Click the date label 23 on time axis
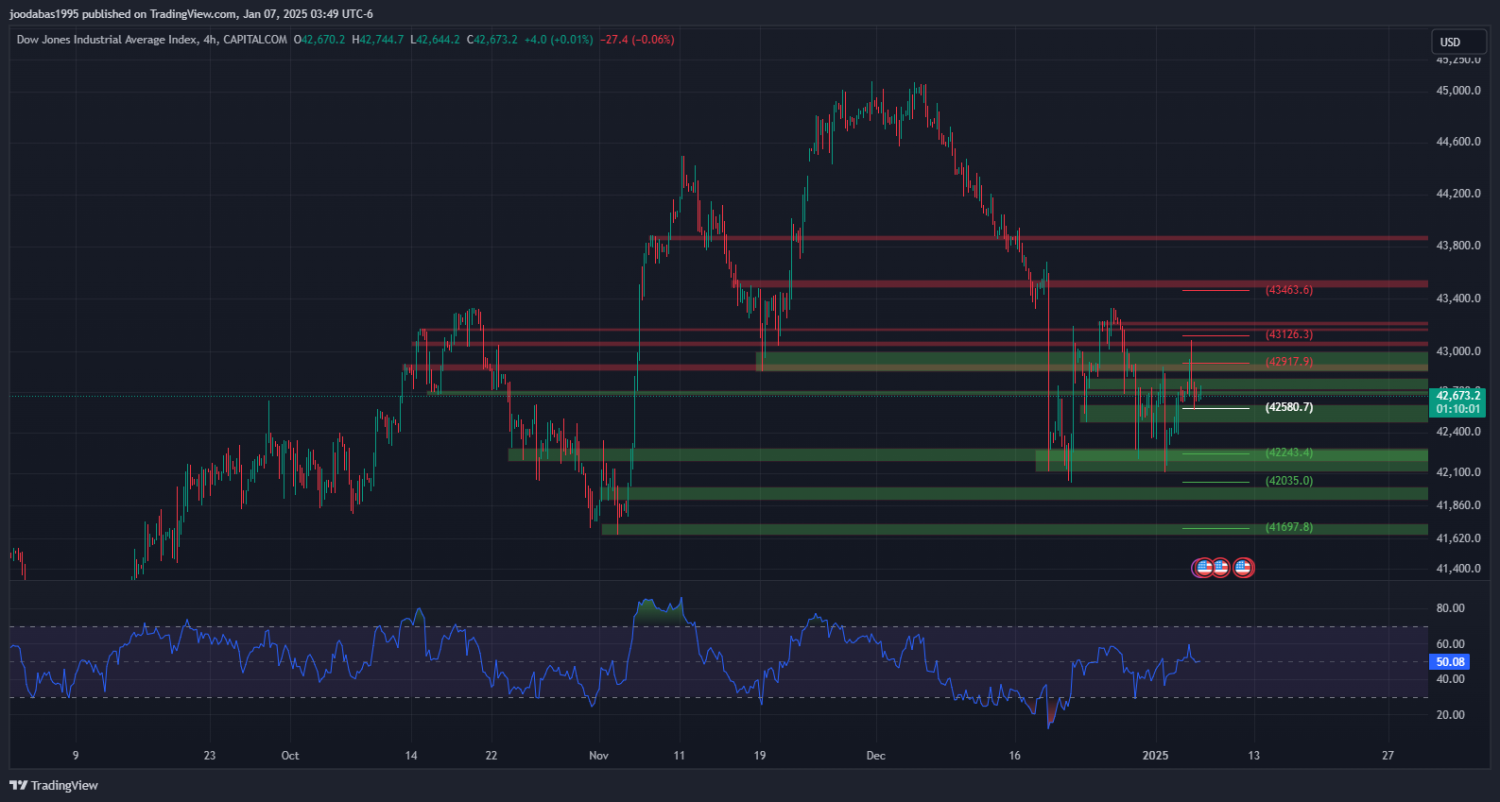Screen dimensions: 1500x802 tap(209, 755)
